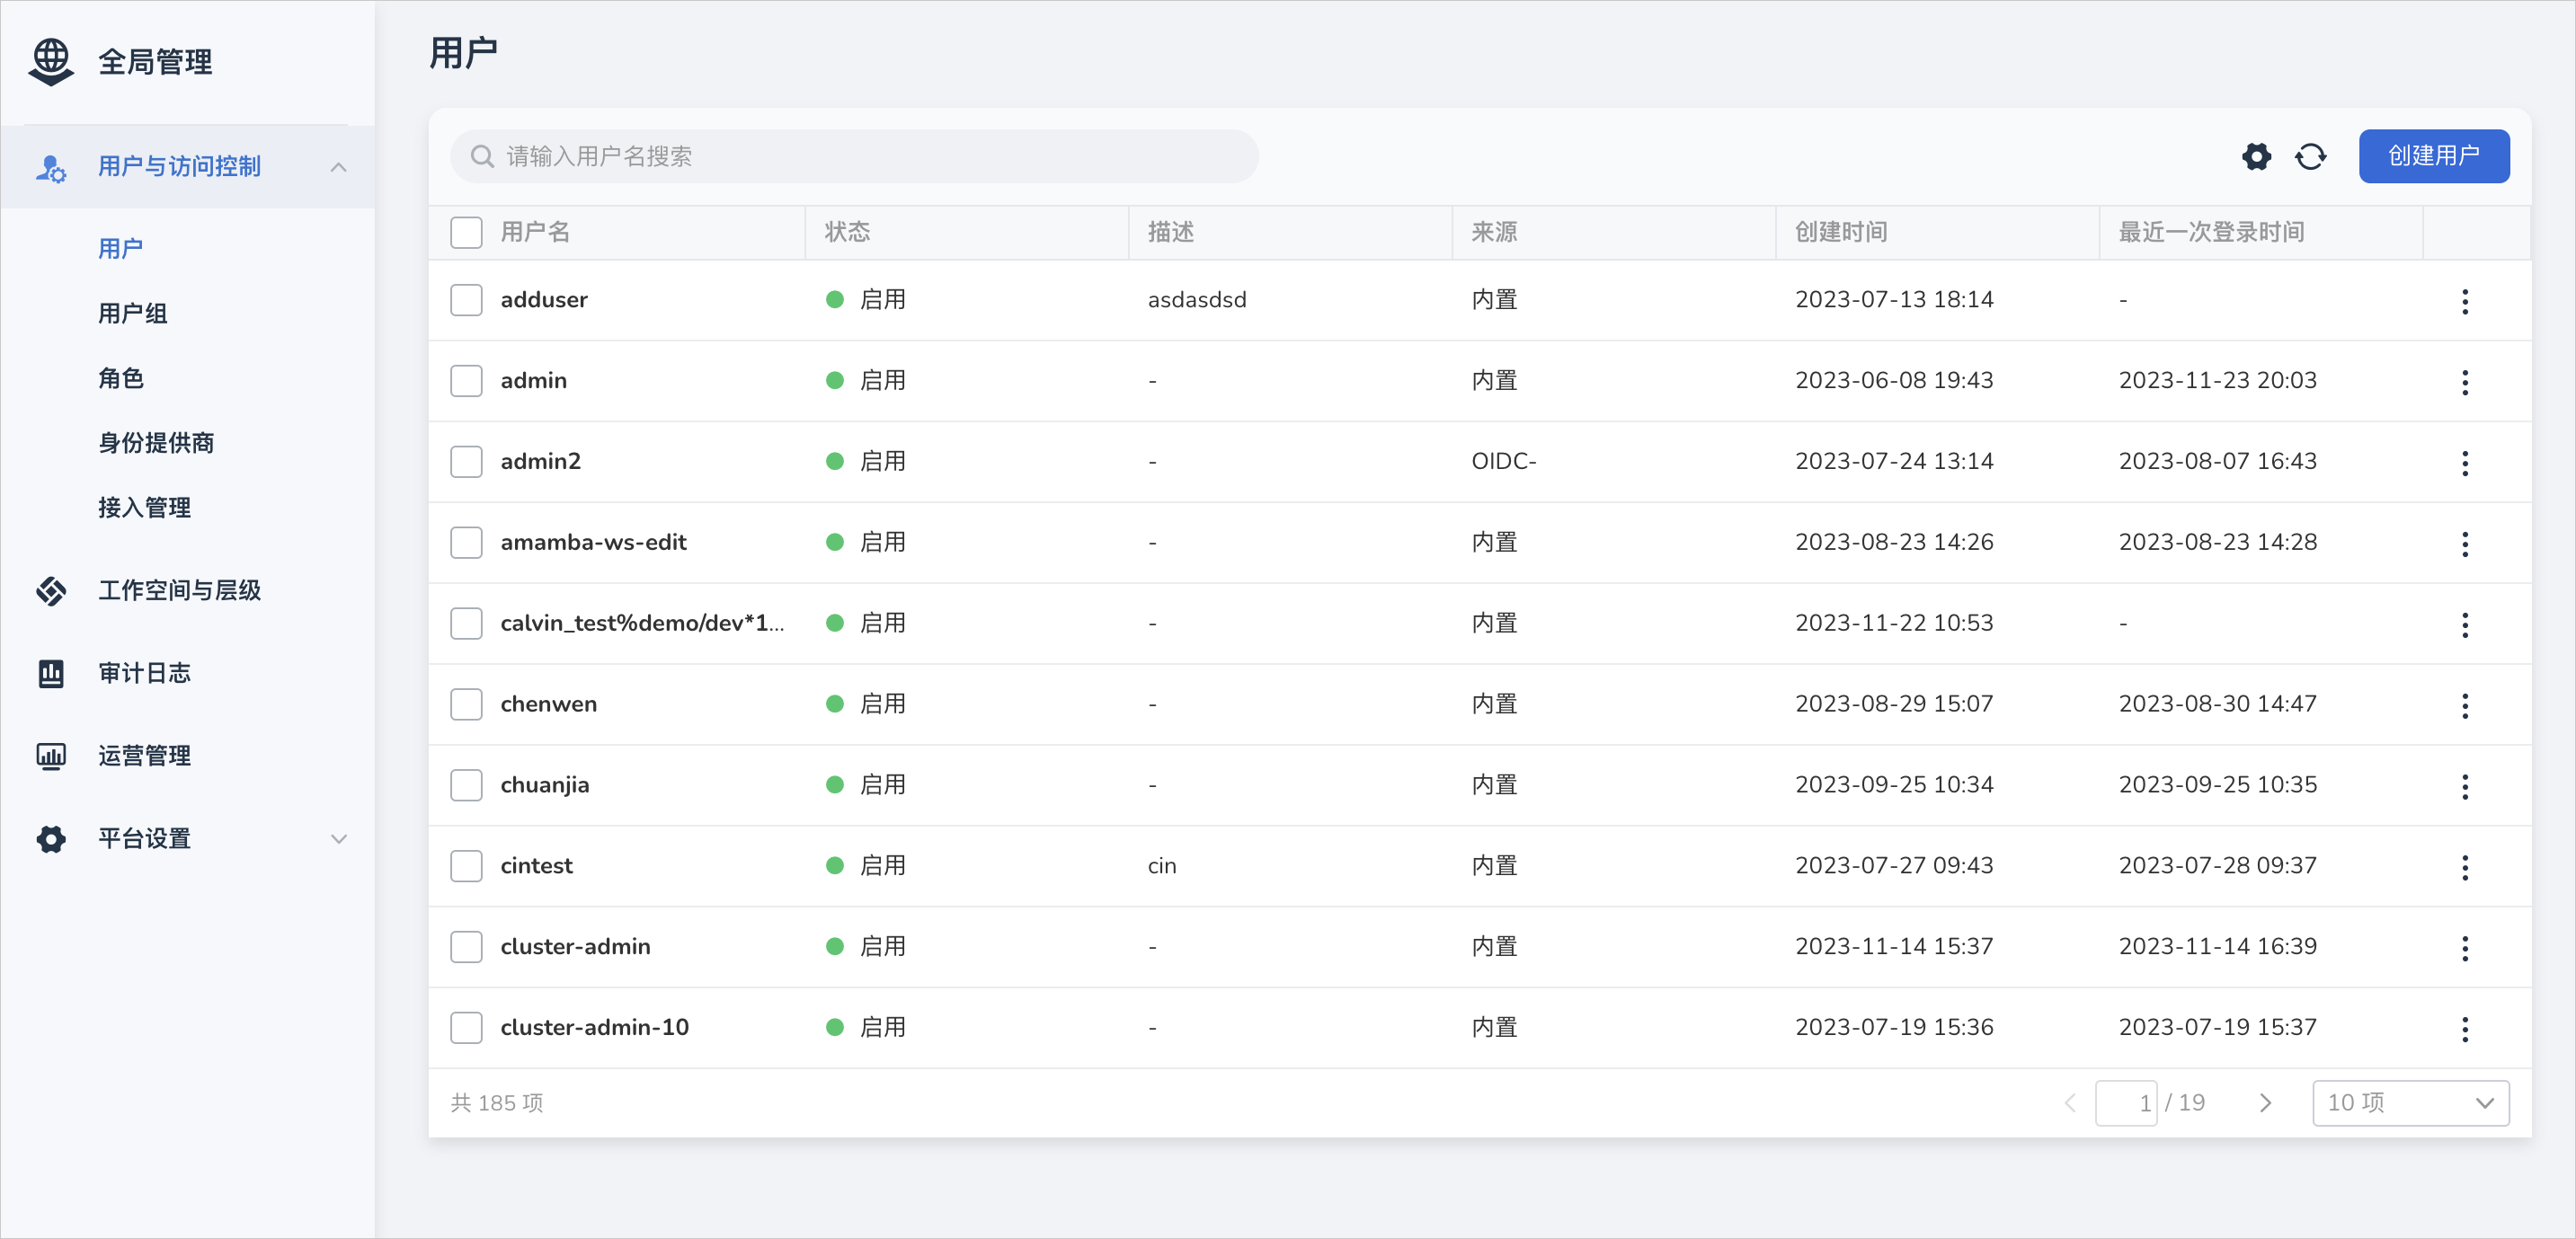Click the audit log icon

51,674
